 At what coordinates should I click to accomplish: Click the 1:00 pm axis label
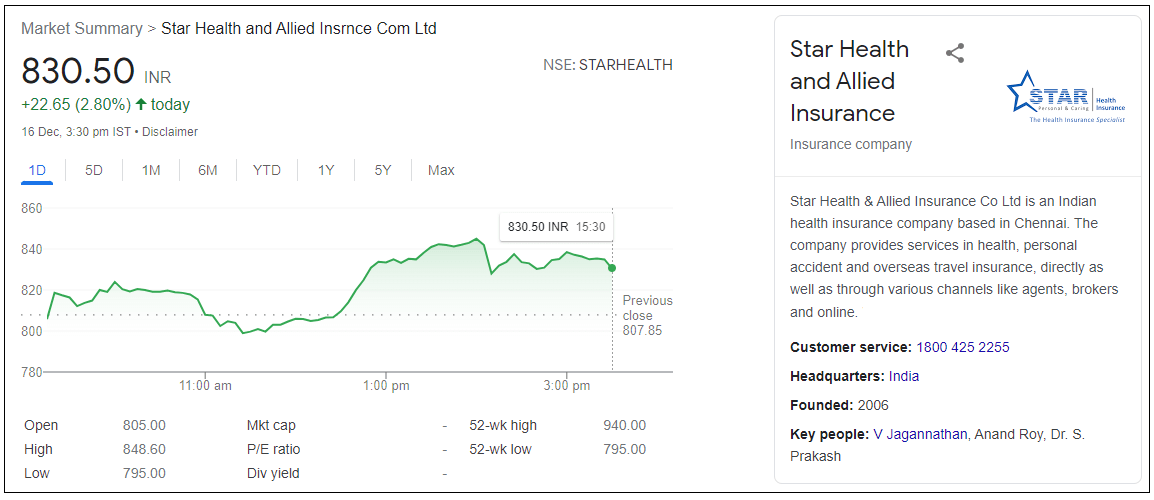(x=386, y=385)
